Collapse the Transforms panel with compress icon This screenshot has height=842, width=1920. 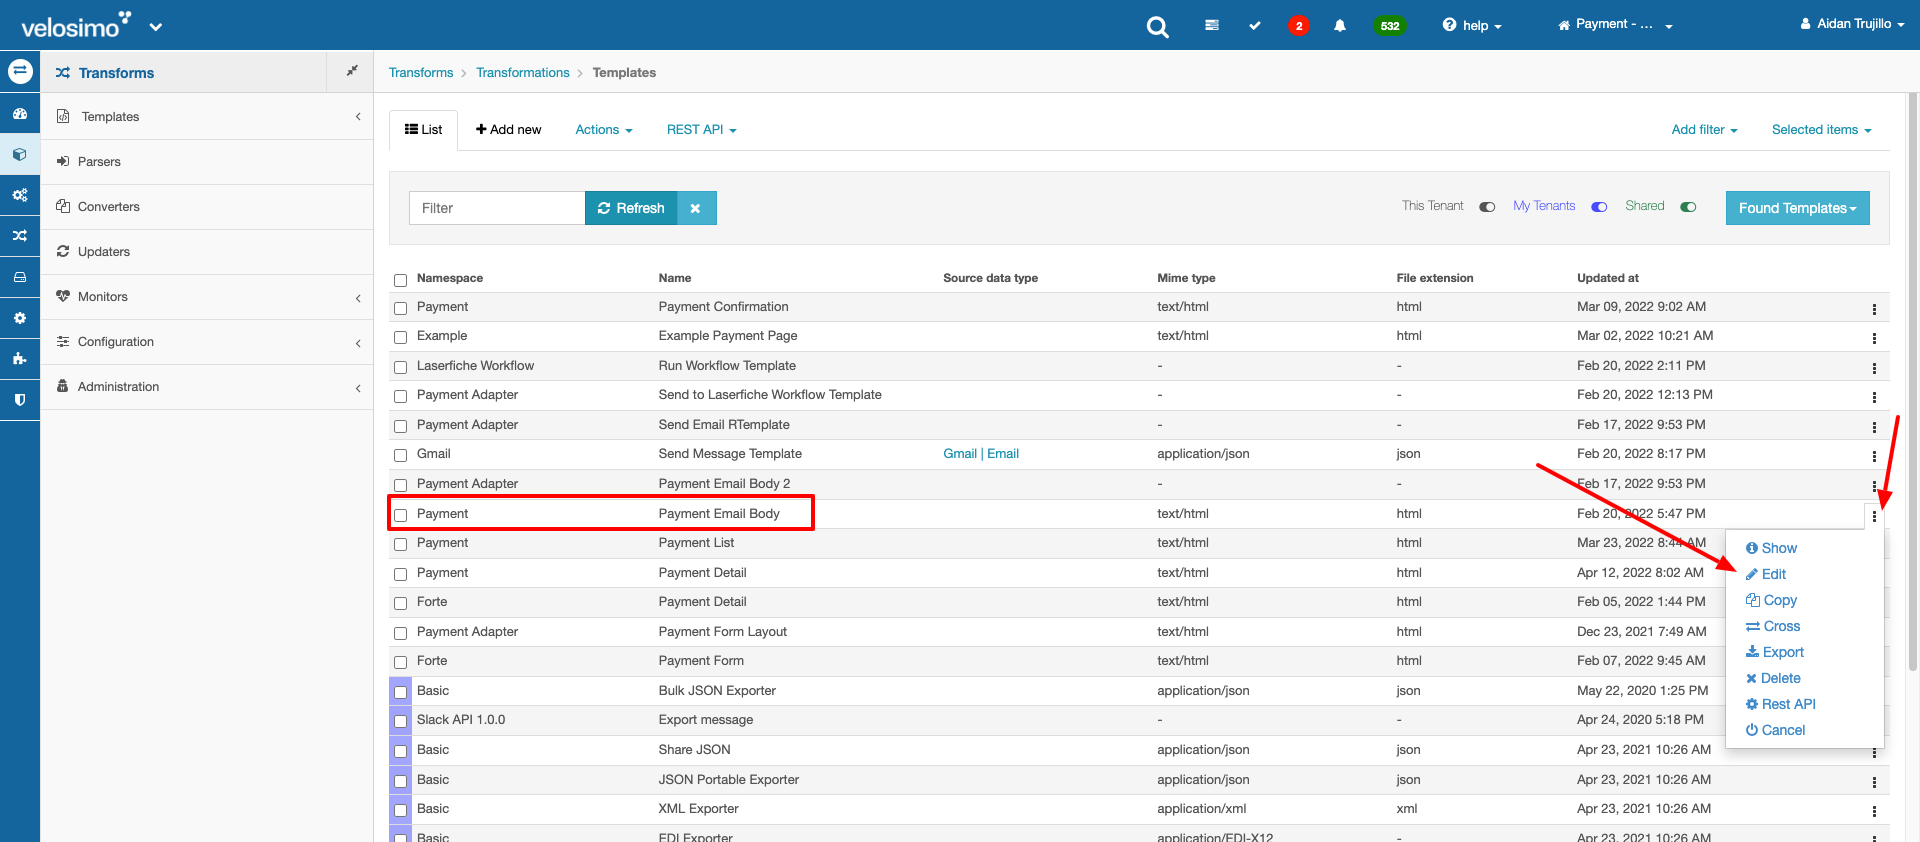(352, 71)
